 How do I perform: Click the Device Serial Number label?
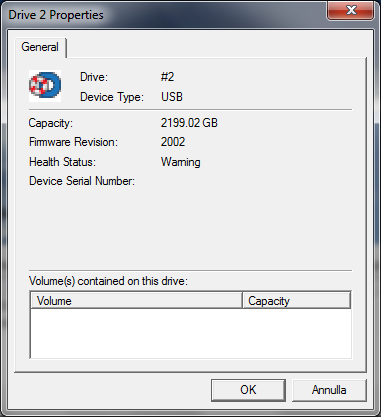[82, 181]
